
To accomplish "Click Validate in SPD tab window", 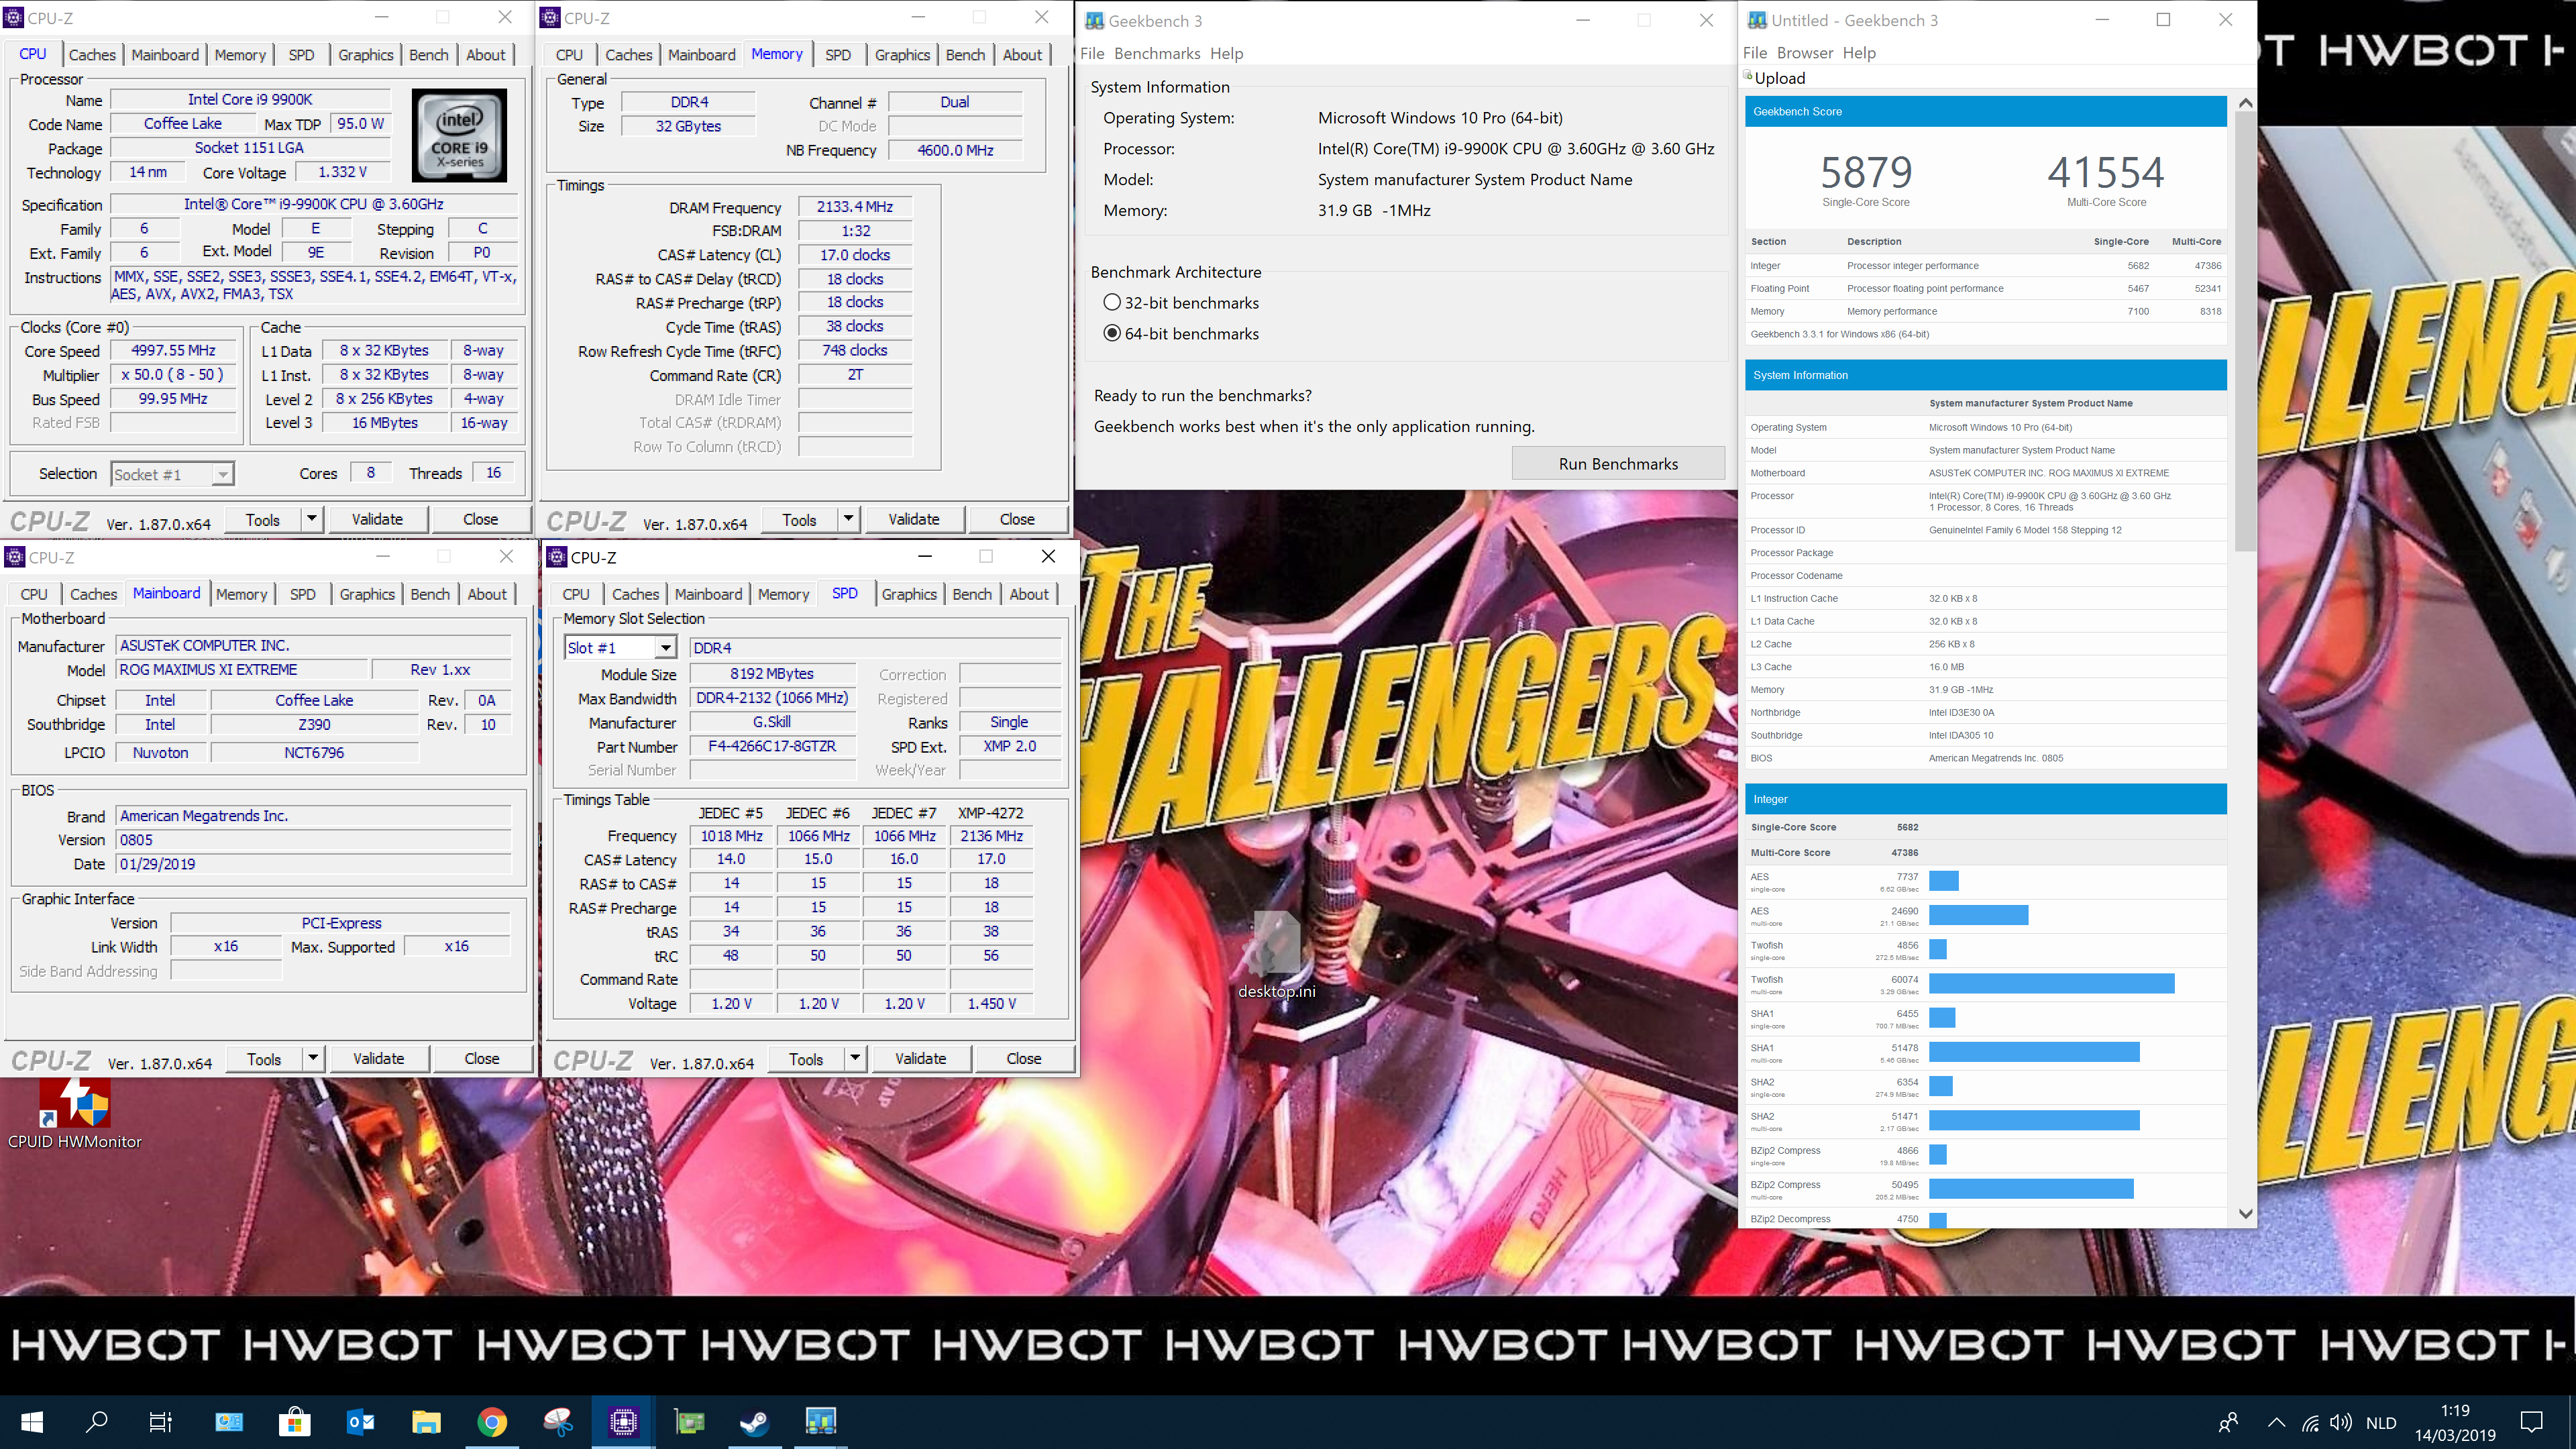I will [920, 1058].
